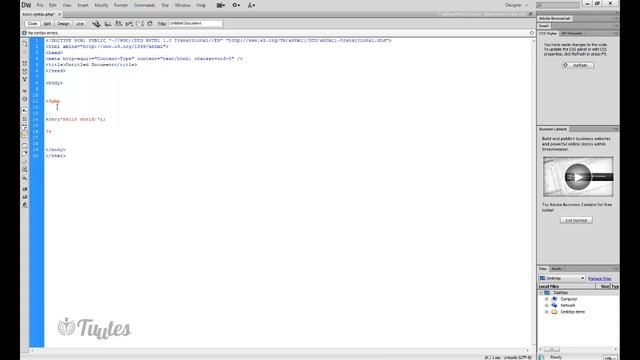Switch to Design view

(x=63, y=24)
